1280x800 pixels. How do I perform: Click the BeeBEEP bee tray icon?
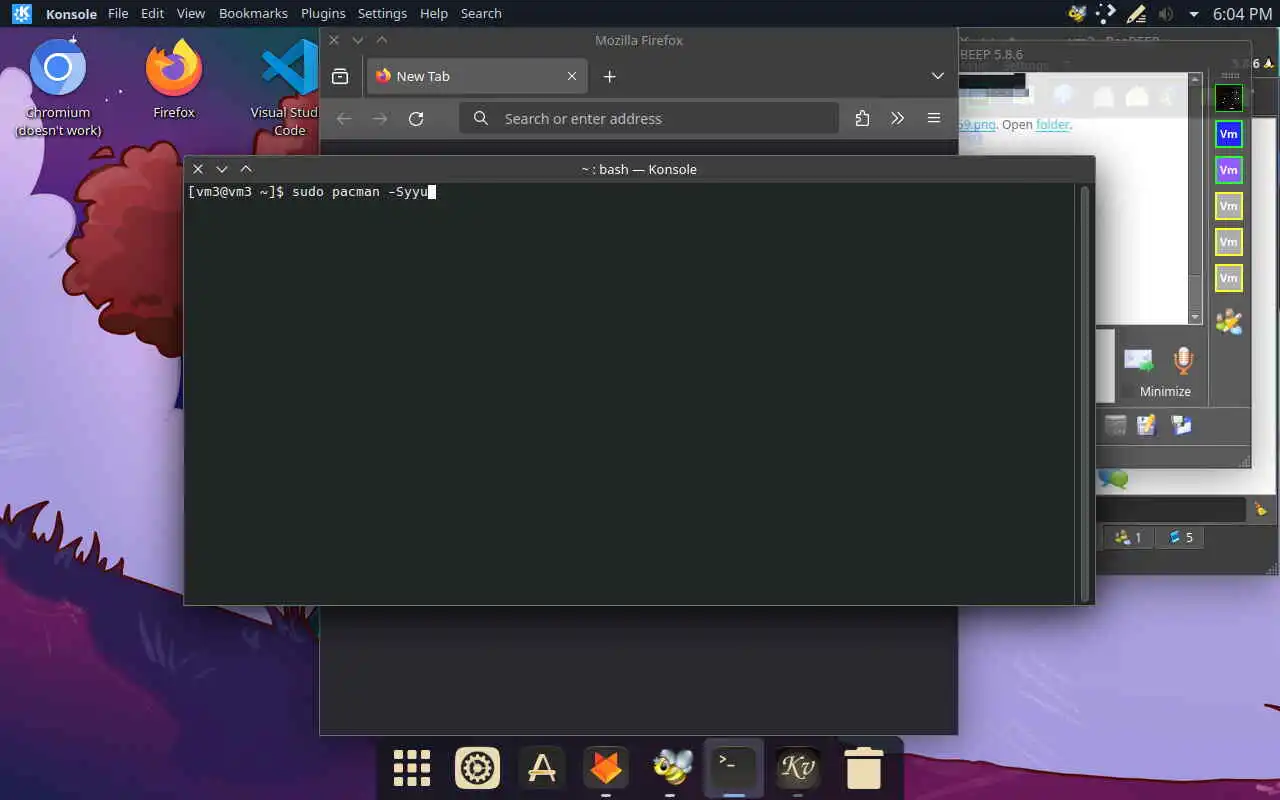pyautogui.click(x=1077, y=14)
